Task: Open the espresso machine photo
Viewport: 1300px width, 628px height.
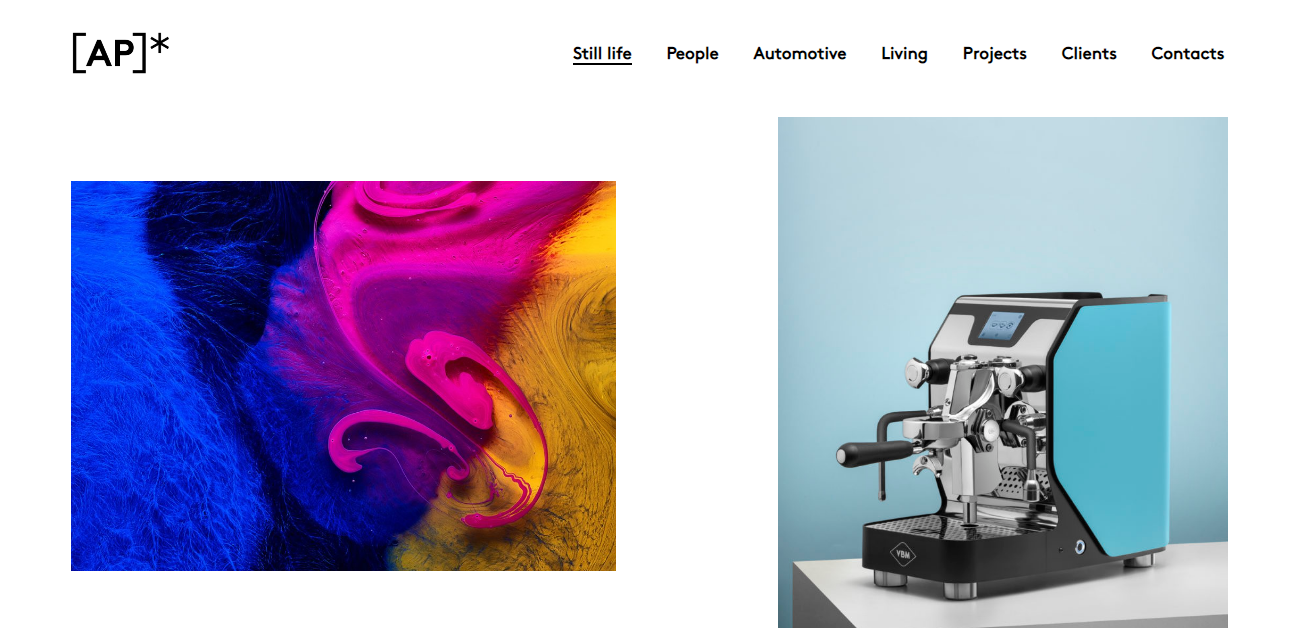Action: click(x=1003, y=372)
